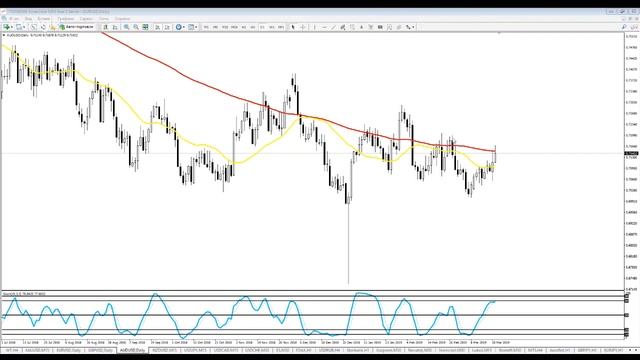Zoom in on the chart
The height and width of the screenshot is (360, 640).
[127, 27]
